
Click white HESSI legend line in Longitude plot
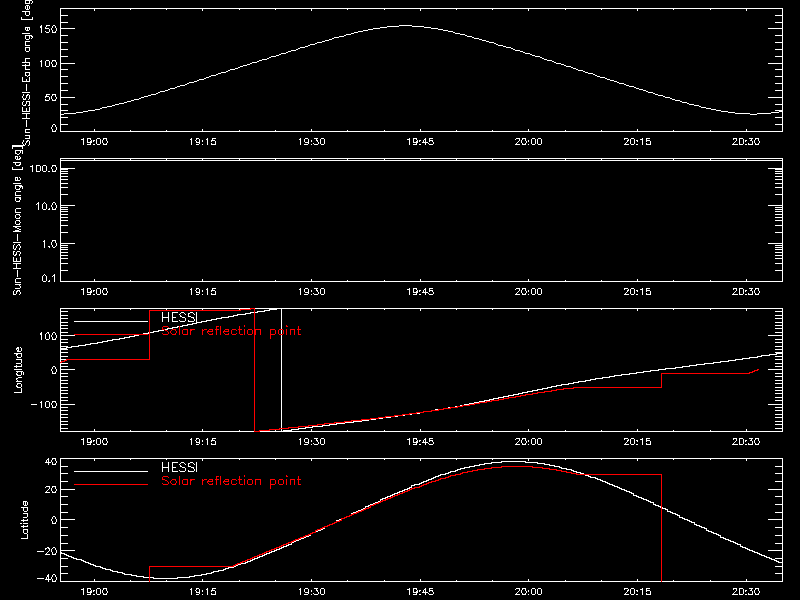(111, 321)
